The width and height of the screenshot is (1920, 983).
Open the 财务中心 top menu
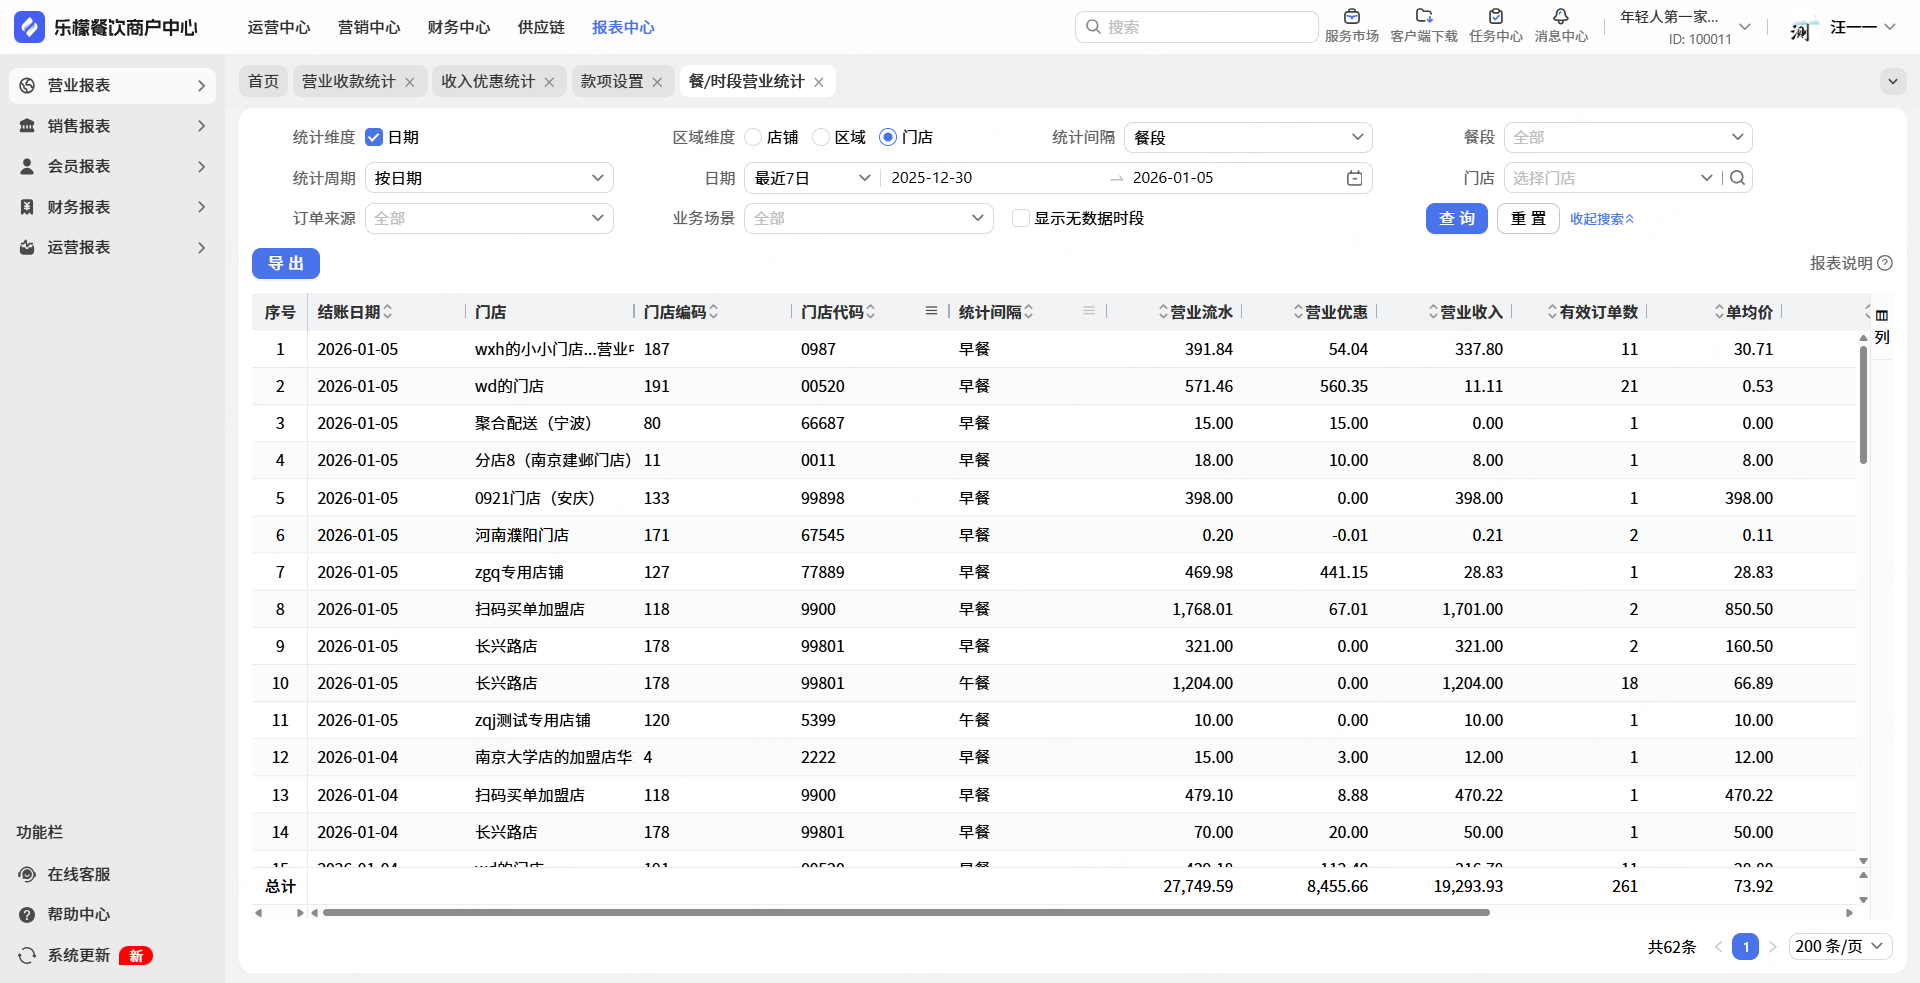[x=459, y=27]
